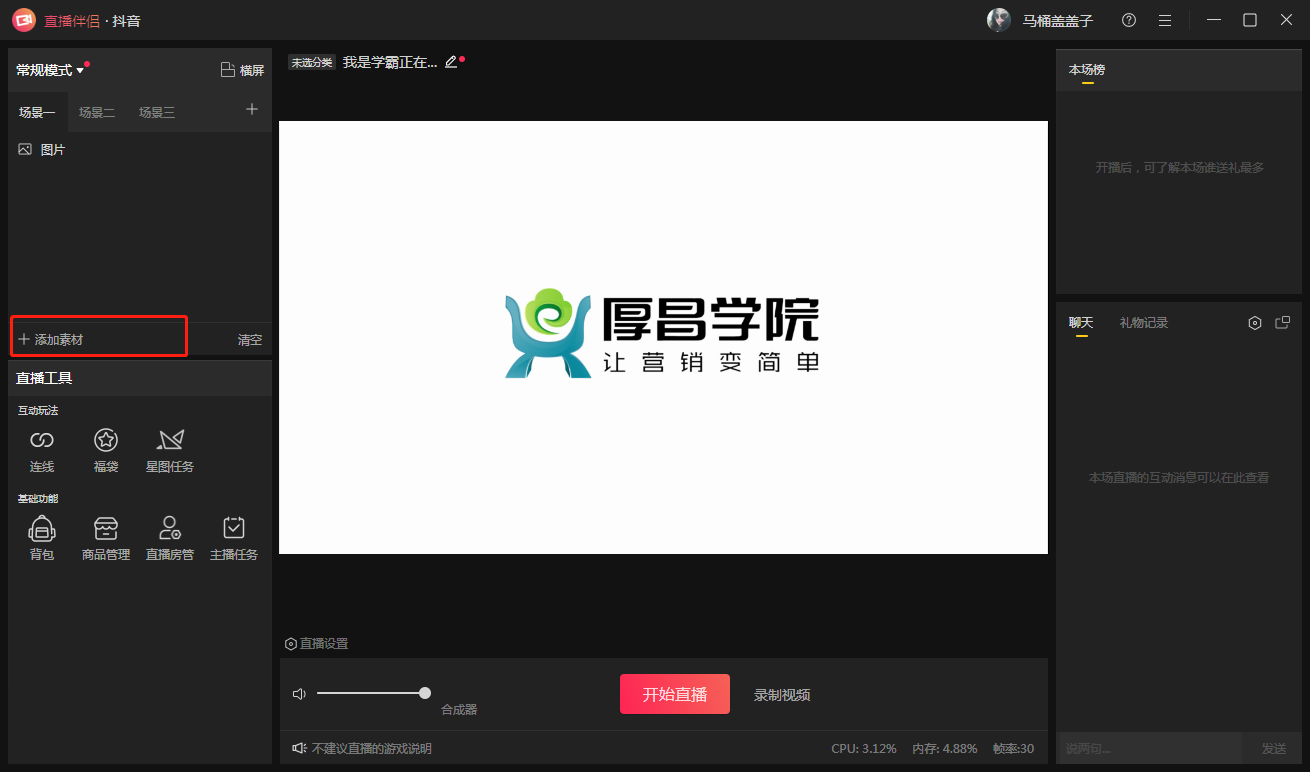Viewport: 1310px width, 772px height.
Task: Open the 马桶盖盖子 user avatar
Action: pyautogui.click(x=998, y=20)
